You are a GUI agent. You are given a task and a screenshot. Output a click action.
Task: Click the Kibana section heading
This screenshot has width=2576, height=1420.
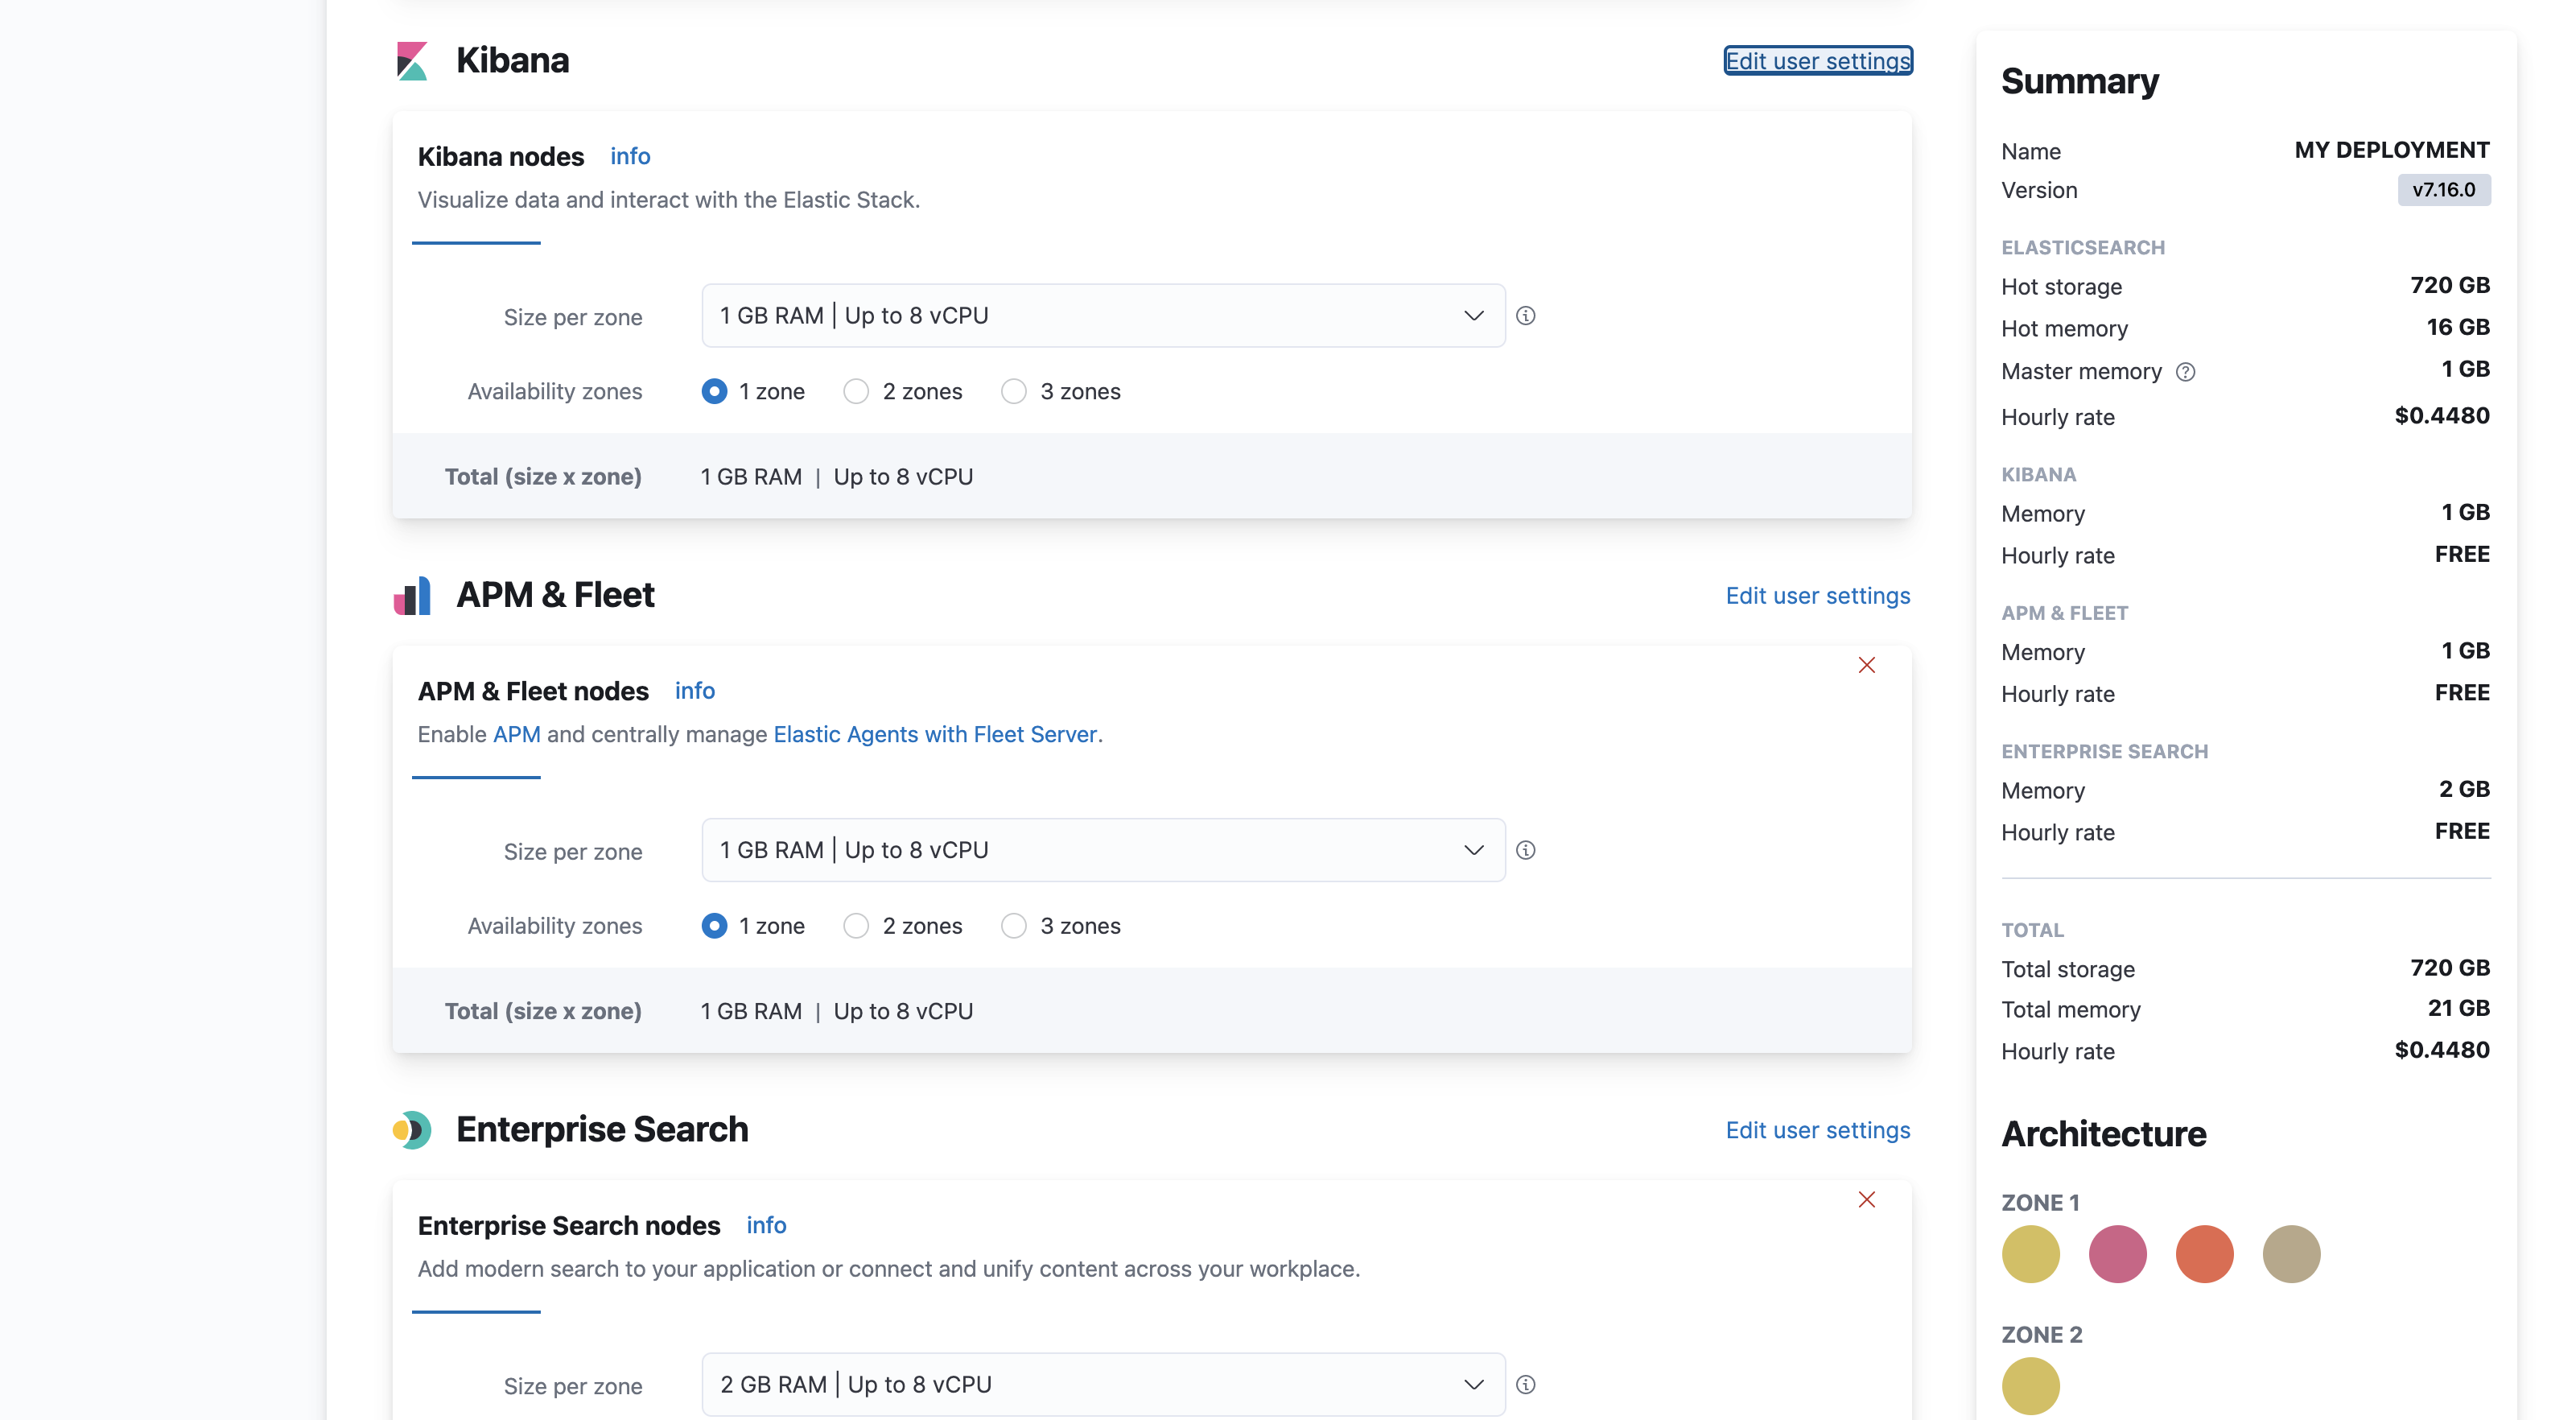tap(512, 61)
